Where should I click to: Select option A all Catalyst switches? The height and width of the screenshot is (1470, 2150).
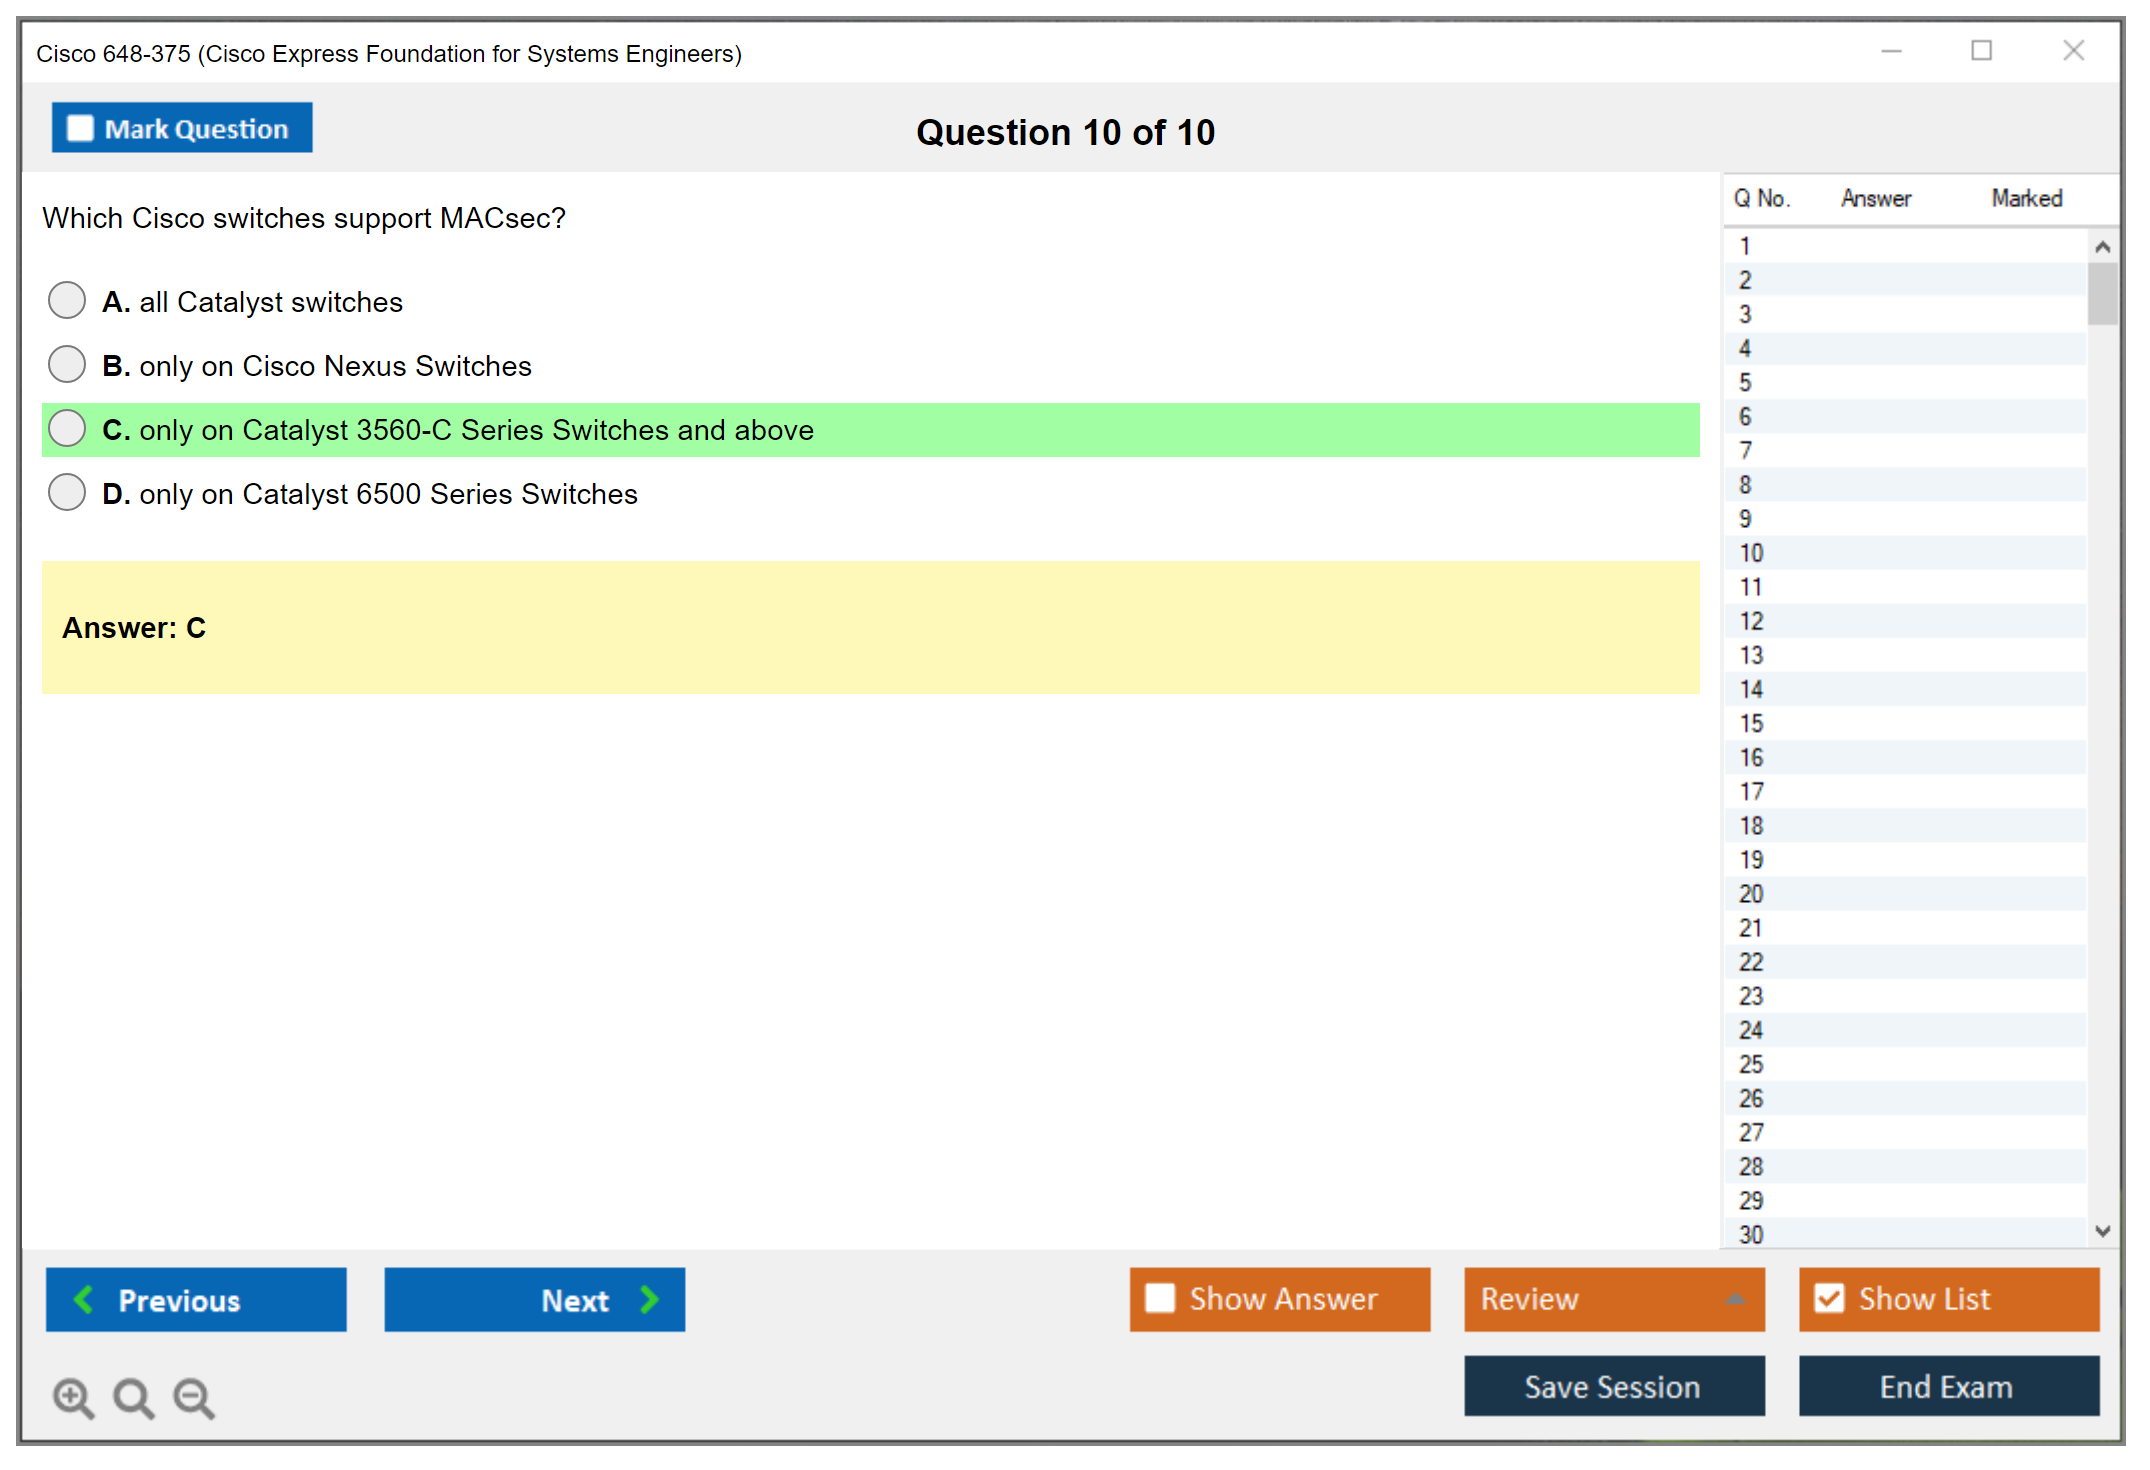[x=67, y=300]
